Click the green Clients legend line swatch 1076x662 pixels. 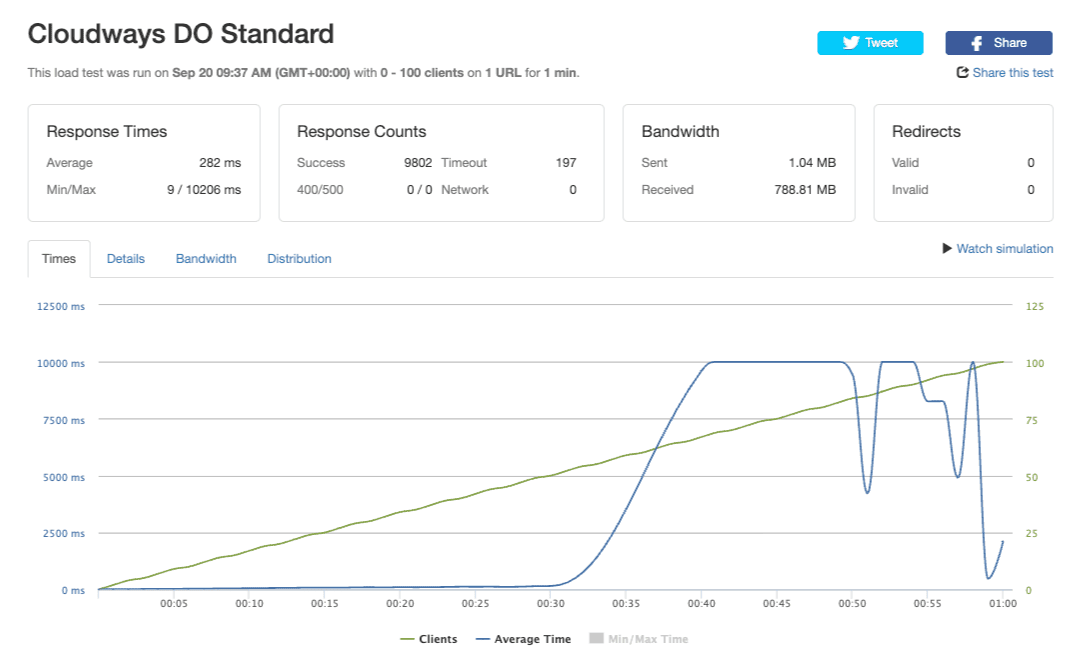[407, 639]
